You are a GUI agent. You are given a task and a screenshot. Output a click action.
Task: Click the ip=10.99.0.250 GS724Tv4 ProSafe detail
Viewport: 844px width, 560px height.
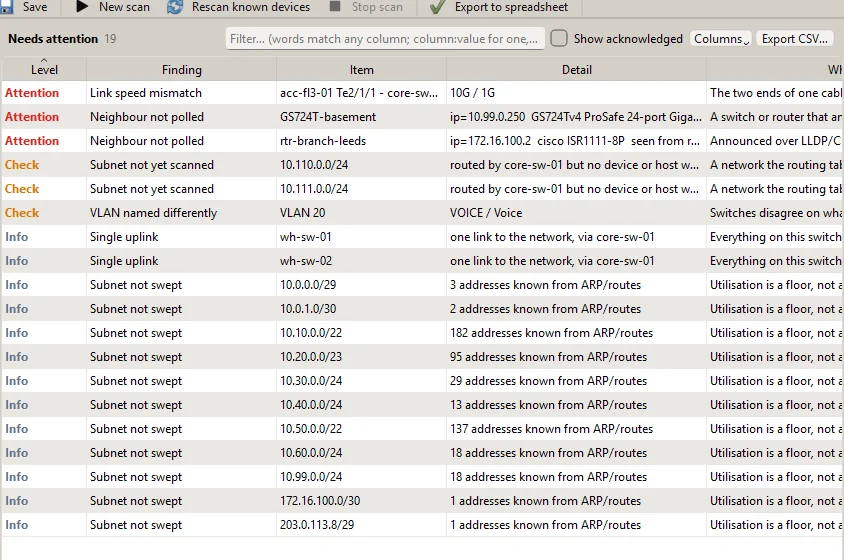(x=575, y=117)
